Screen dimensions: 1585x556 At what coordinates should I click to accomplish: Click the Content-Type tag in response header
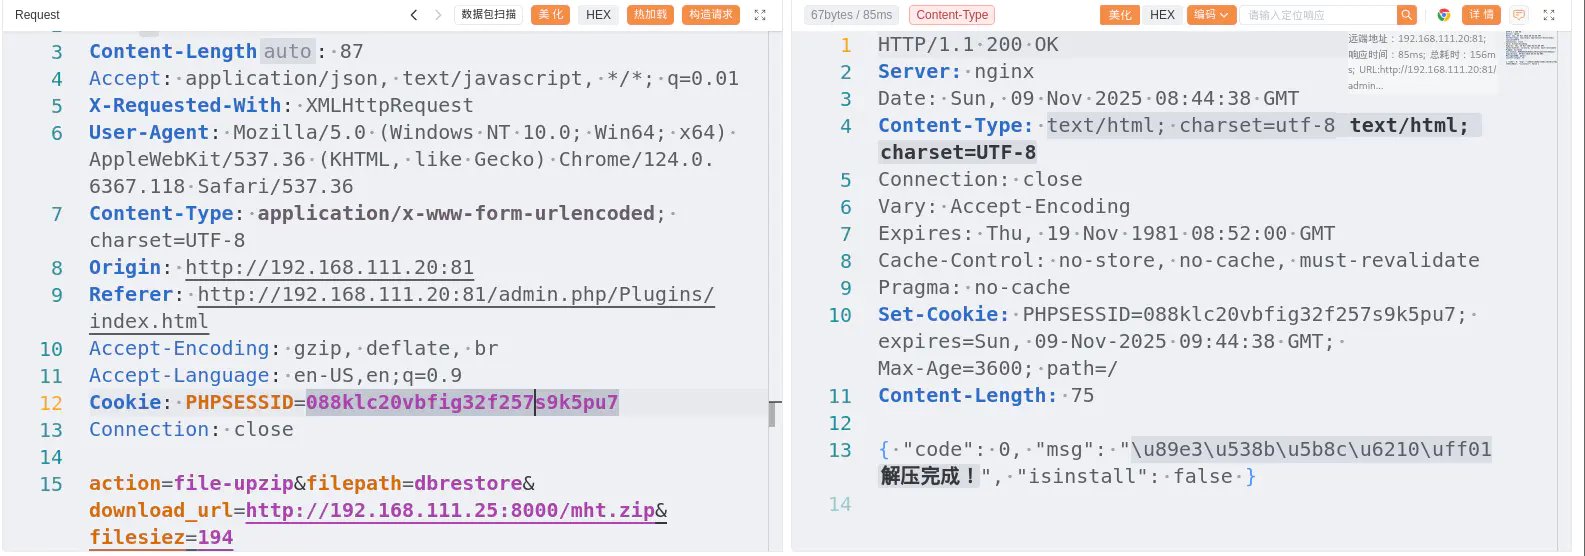(952, 15)
